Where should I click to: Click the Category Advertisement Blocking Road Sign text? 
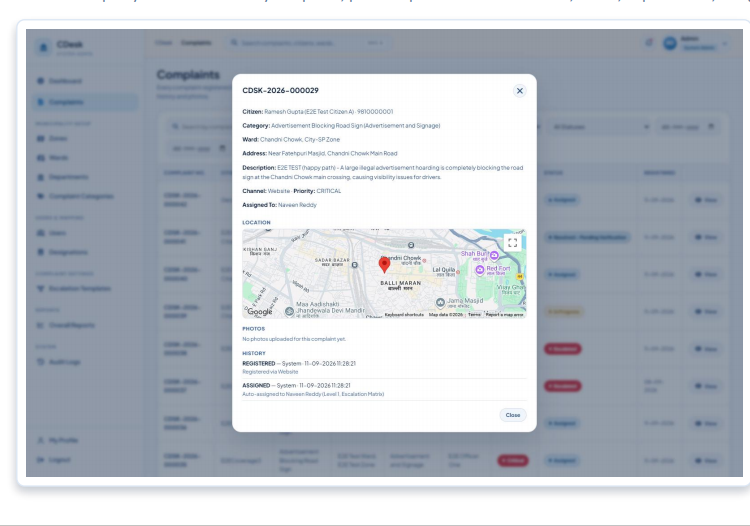point(341,125)
